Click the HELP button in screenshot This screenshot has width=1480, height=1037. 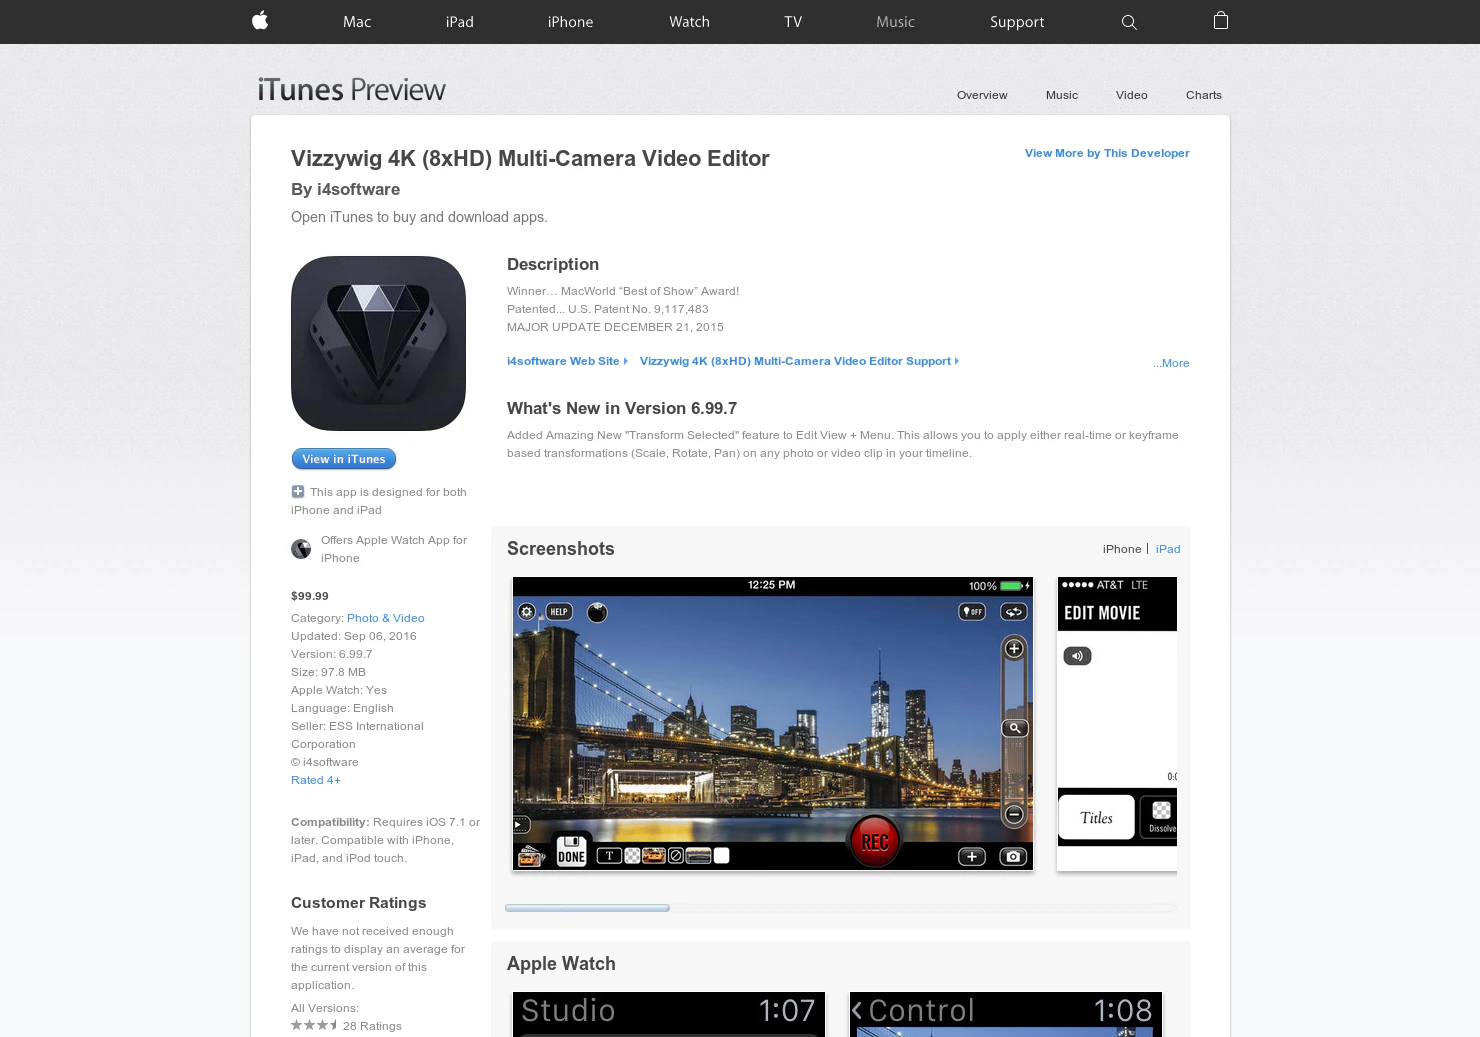[x=559, y=611]
